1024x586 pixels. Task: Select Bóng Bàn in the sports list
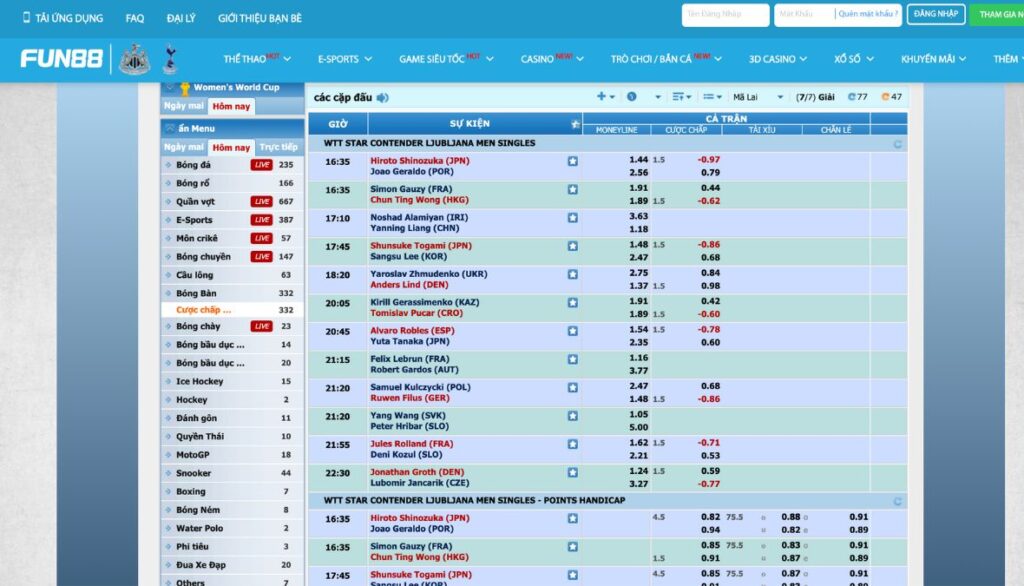click(232, 293)
